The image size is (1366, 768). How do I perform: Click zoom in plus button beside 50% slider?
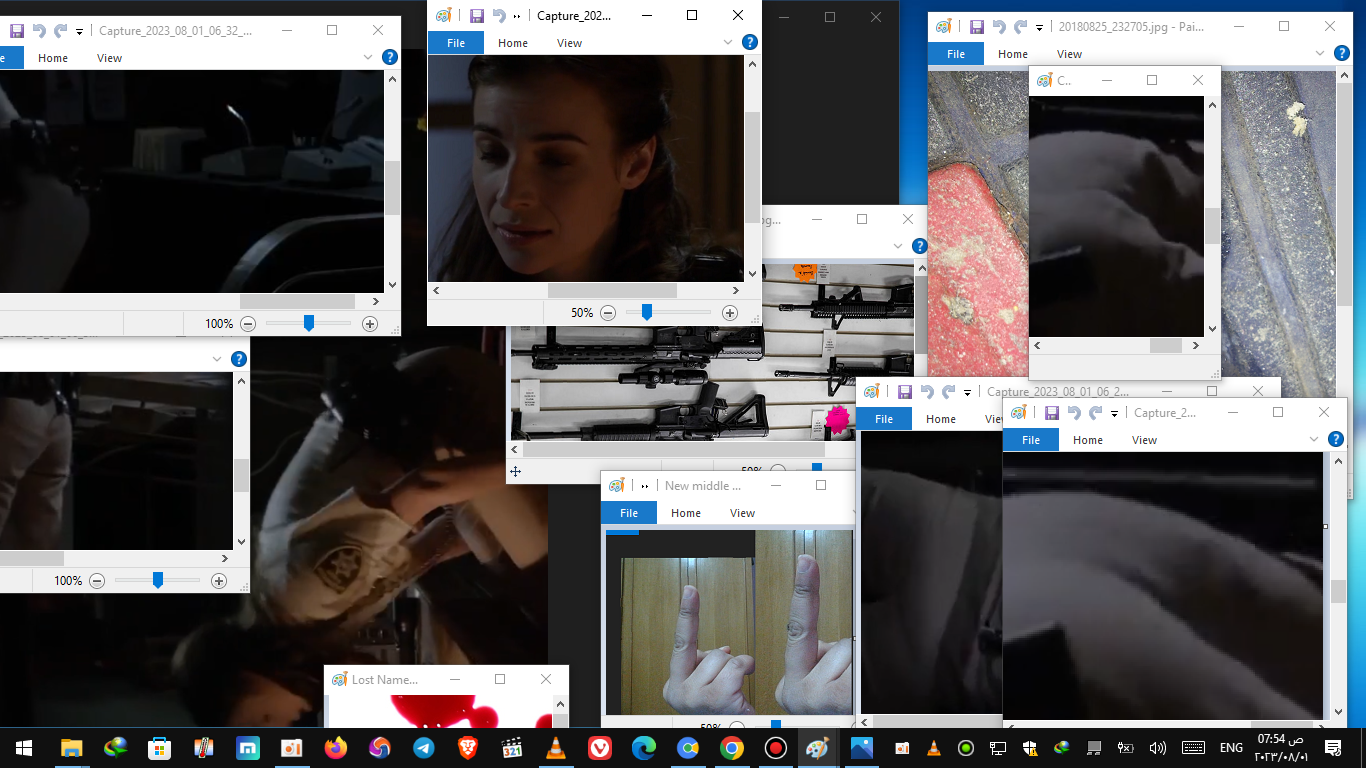point(729,313)
